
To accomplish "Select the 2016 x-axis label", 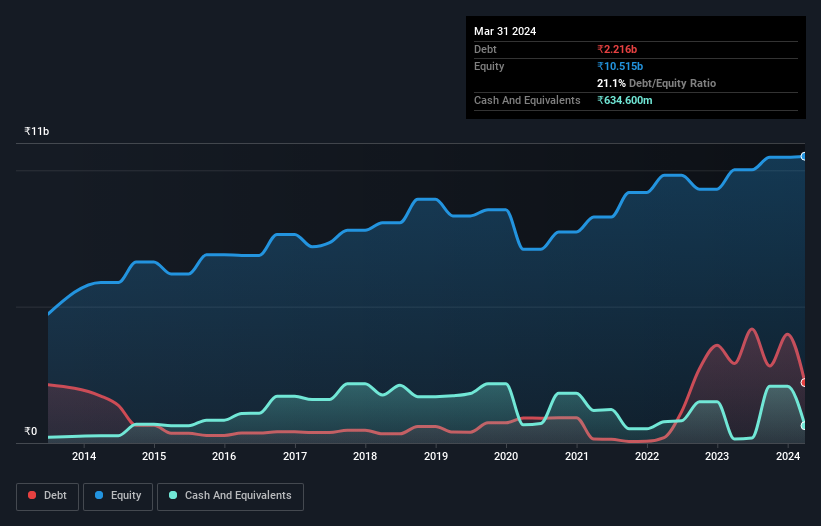I will tap(224, 456).
